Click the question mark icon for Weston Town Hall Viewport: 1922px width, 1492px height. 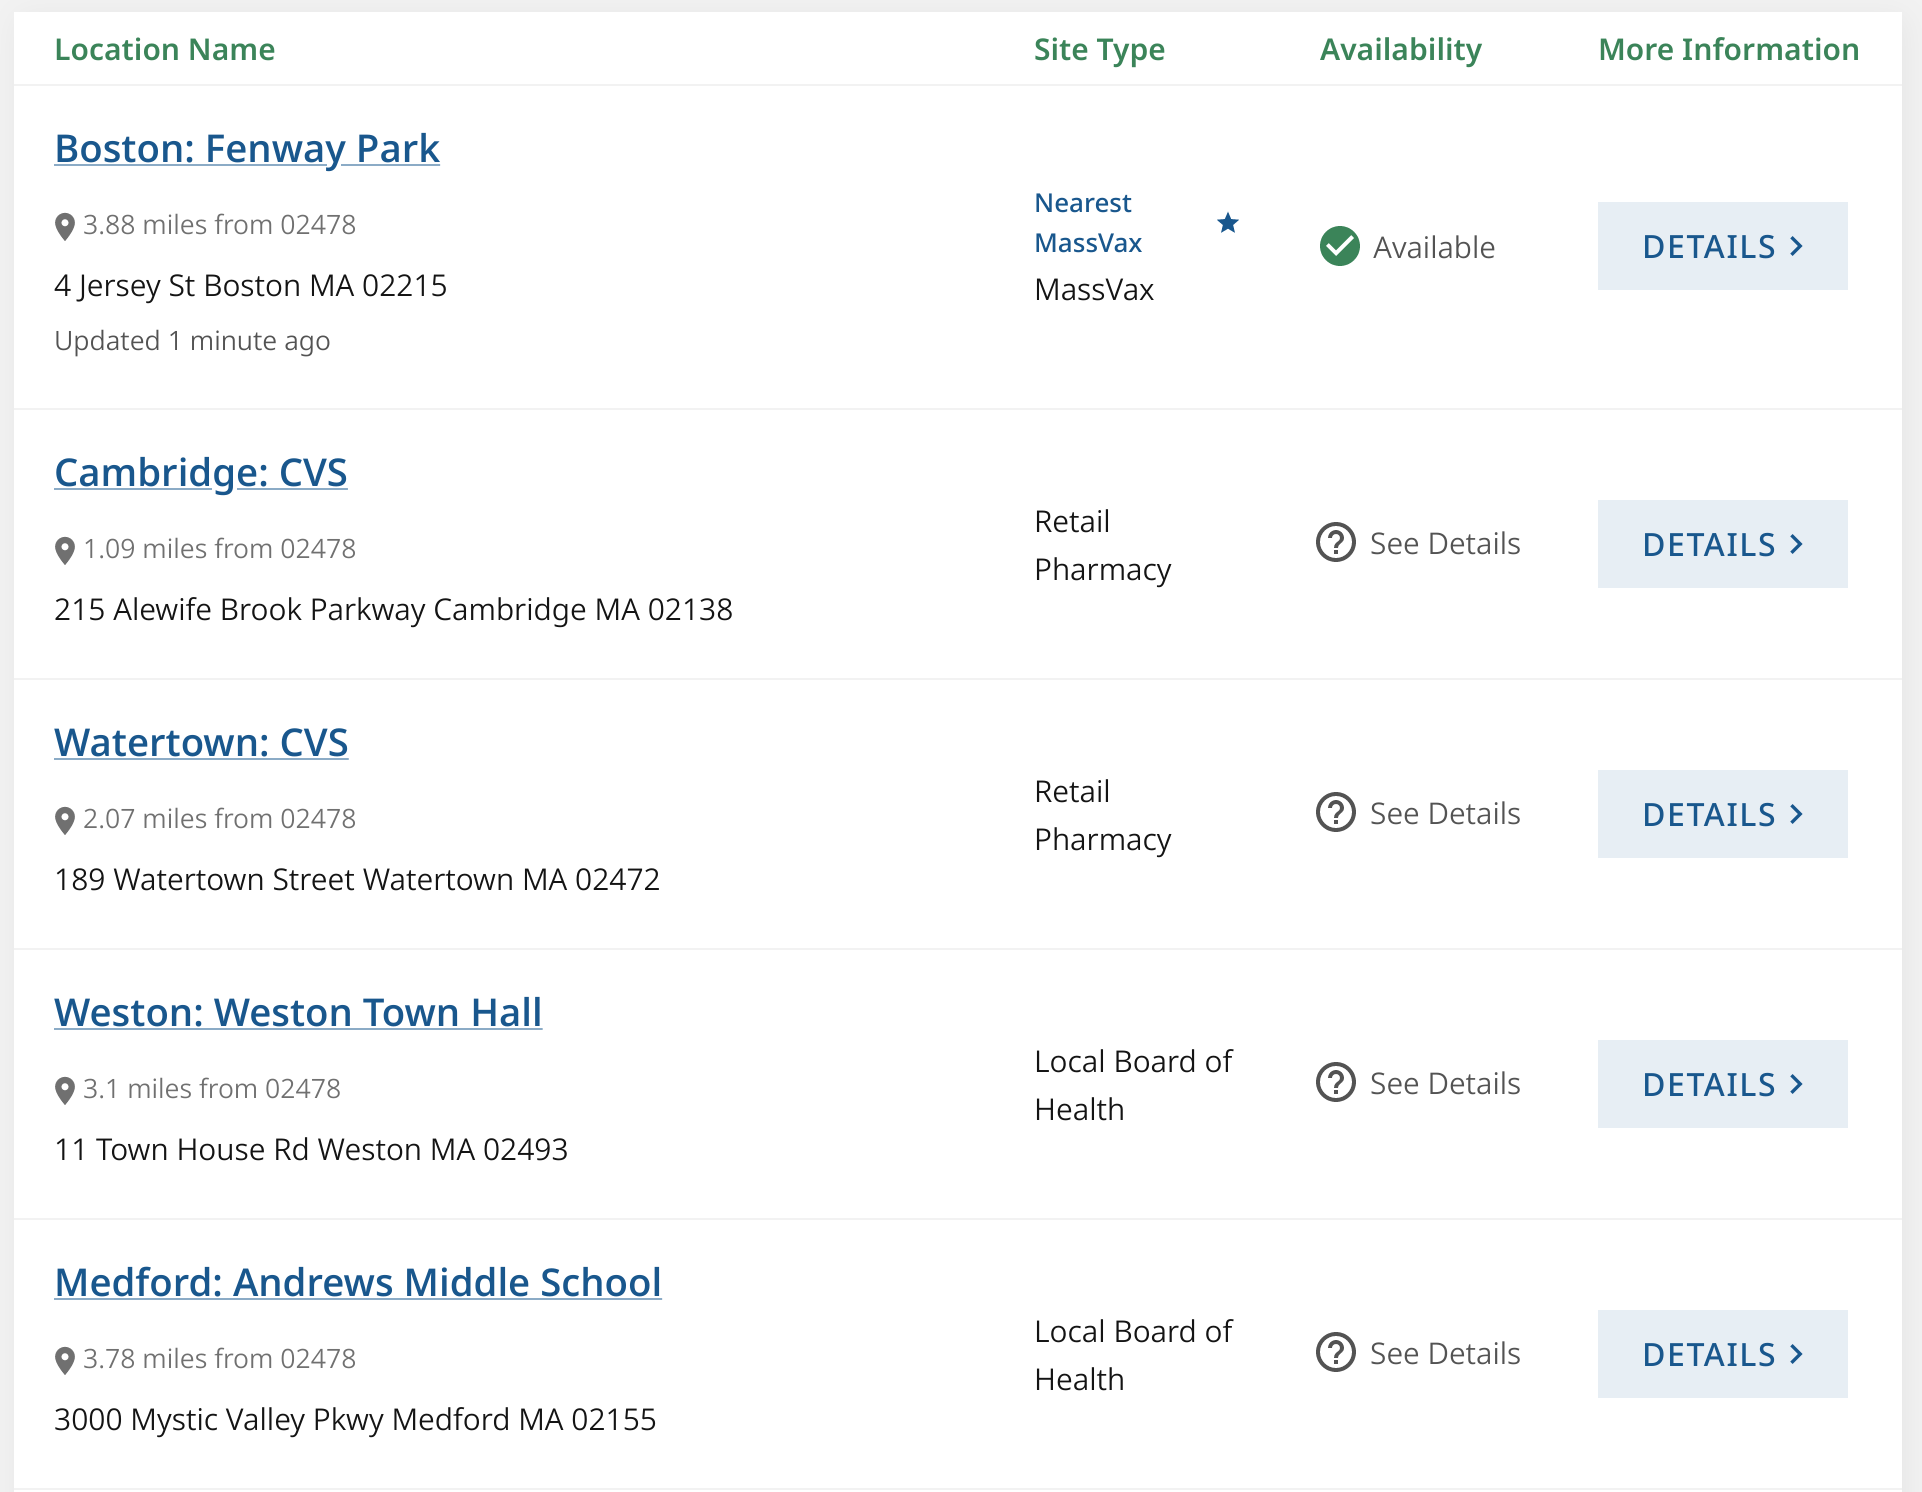tap(1335, 1083)
